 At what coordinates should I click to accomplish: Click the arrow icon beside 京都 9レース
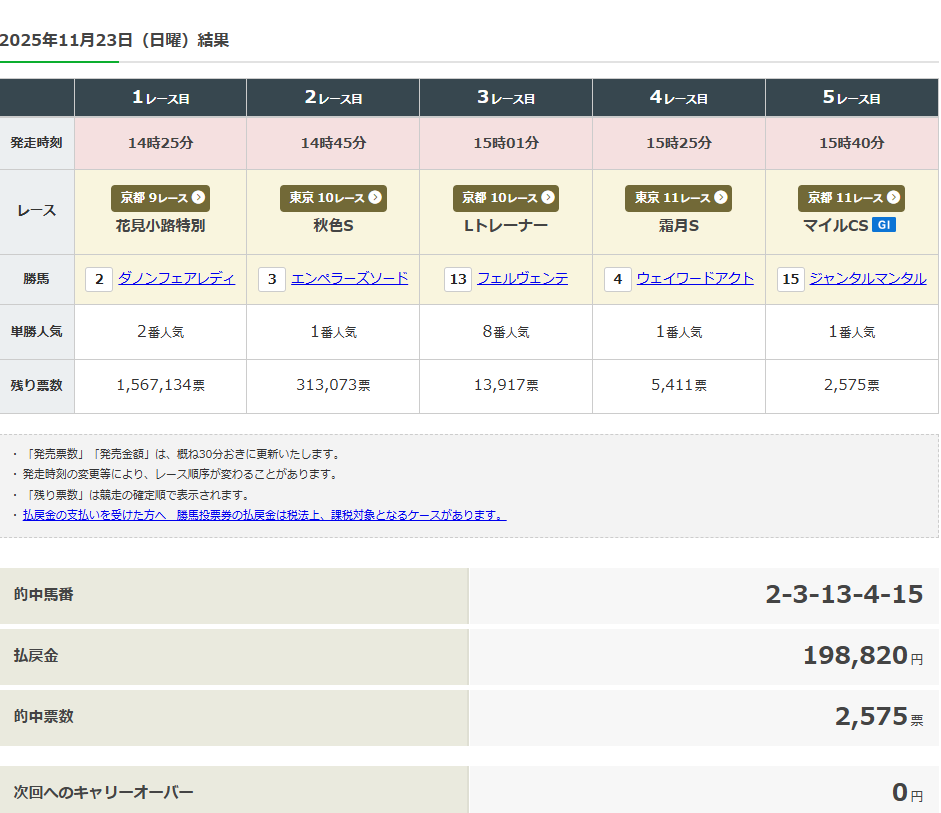click(198, 198)
